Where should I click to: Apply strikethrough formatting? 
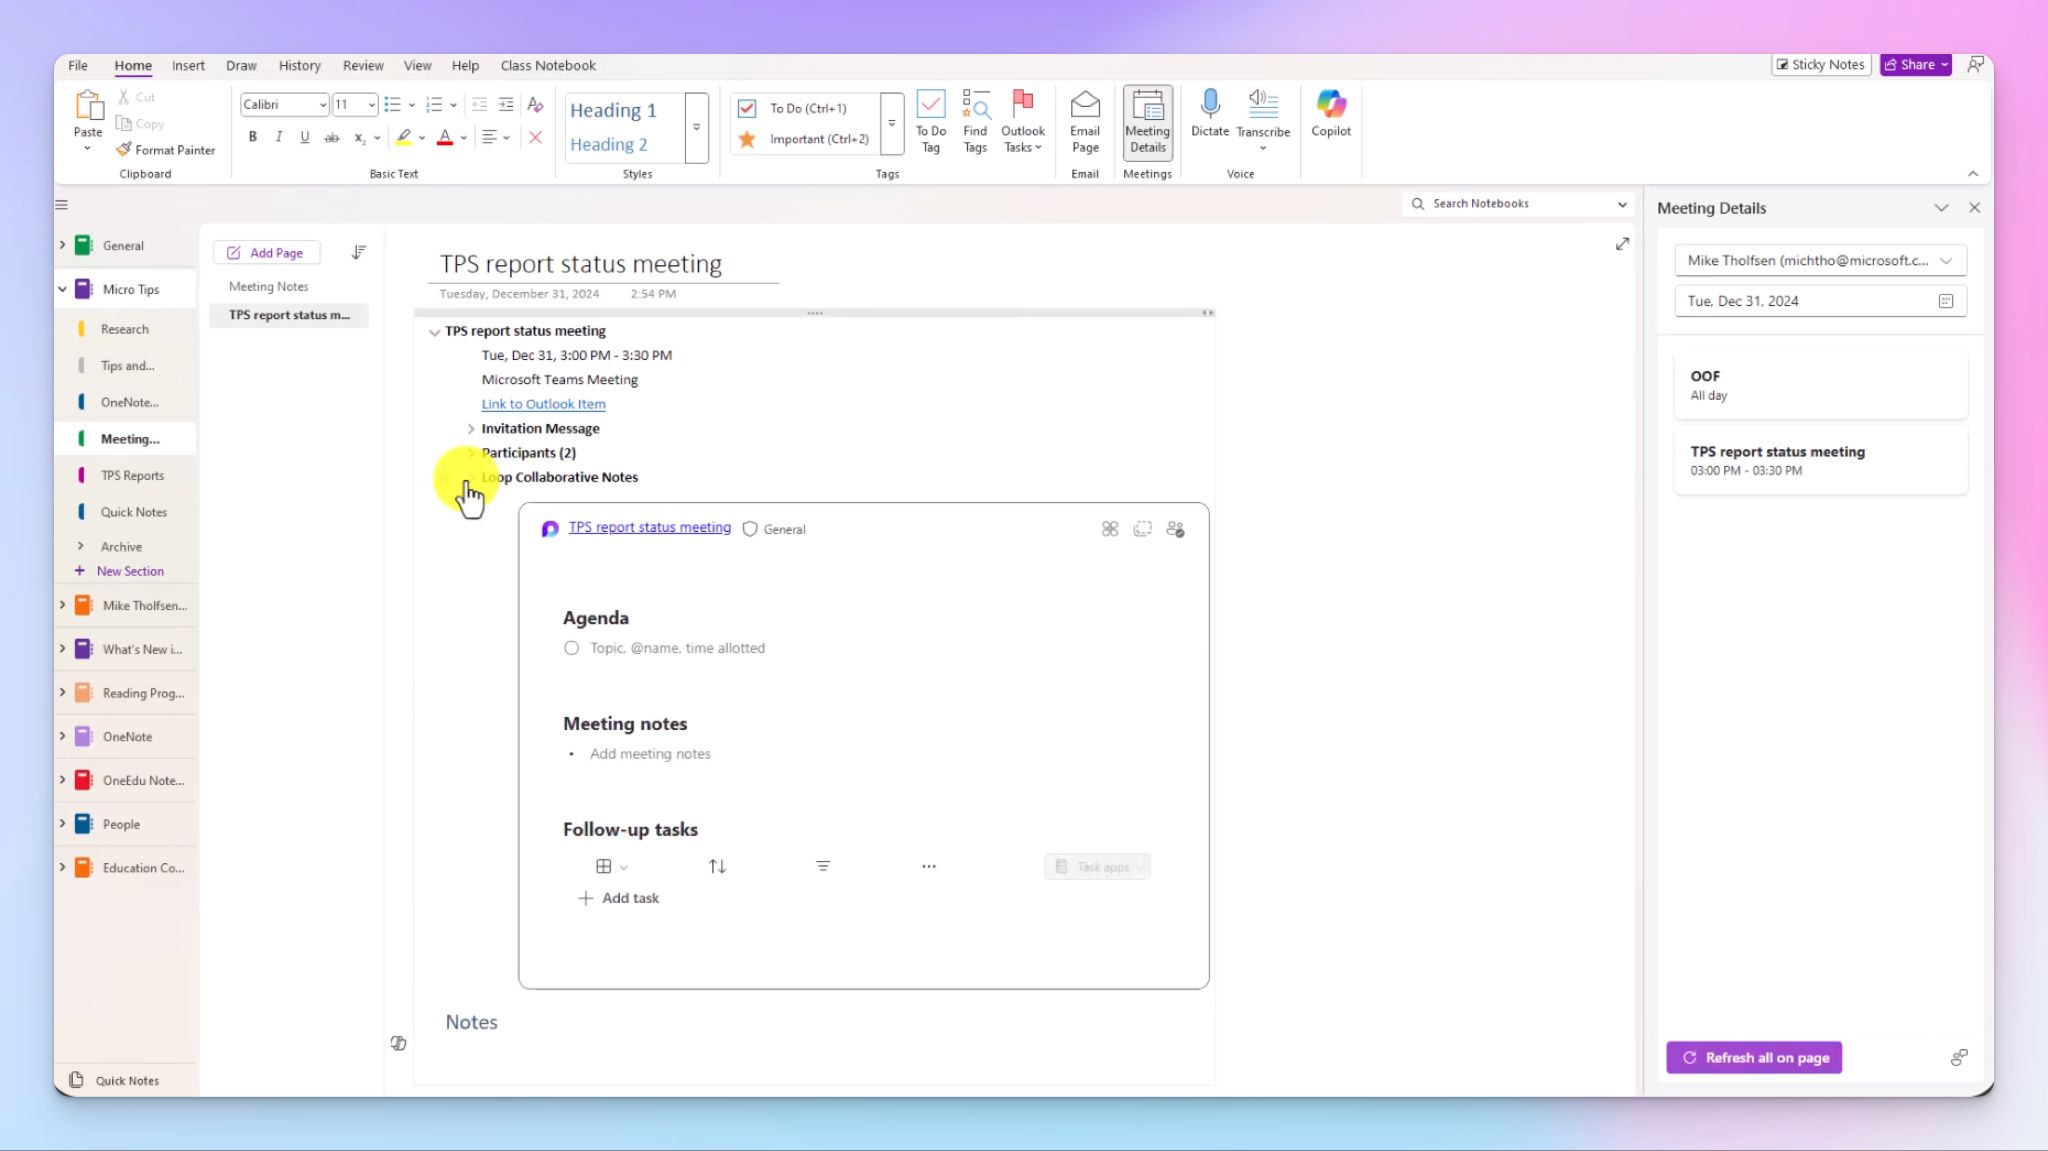pyautogui.click(x=331, y=137)
